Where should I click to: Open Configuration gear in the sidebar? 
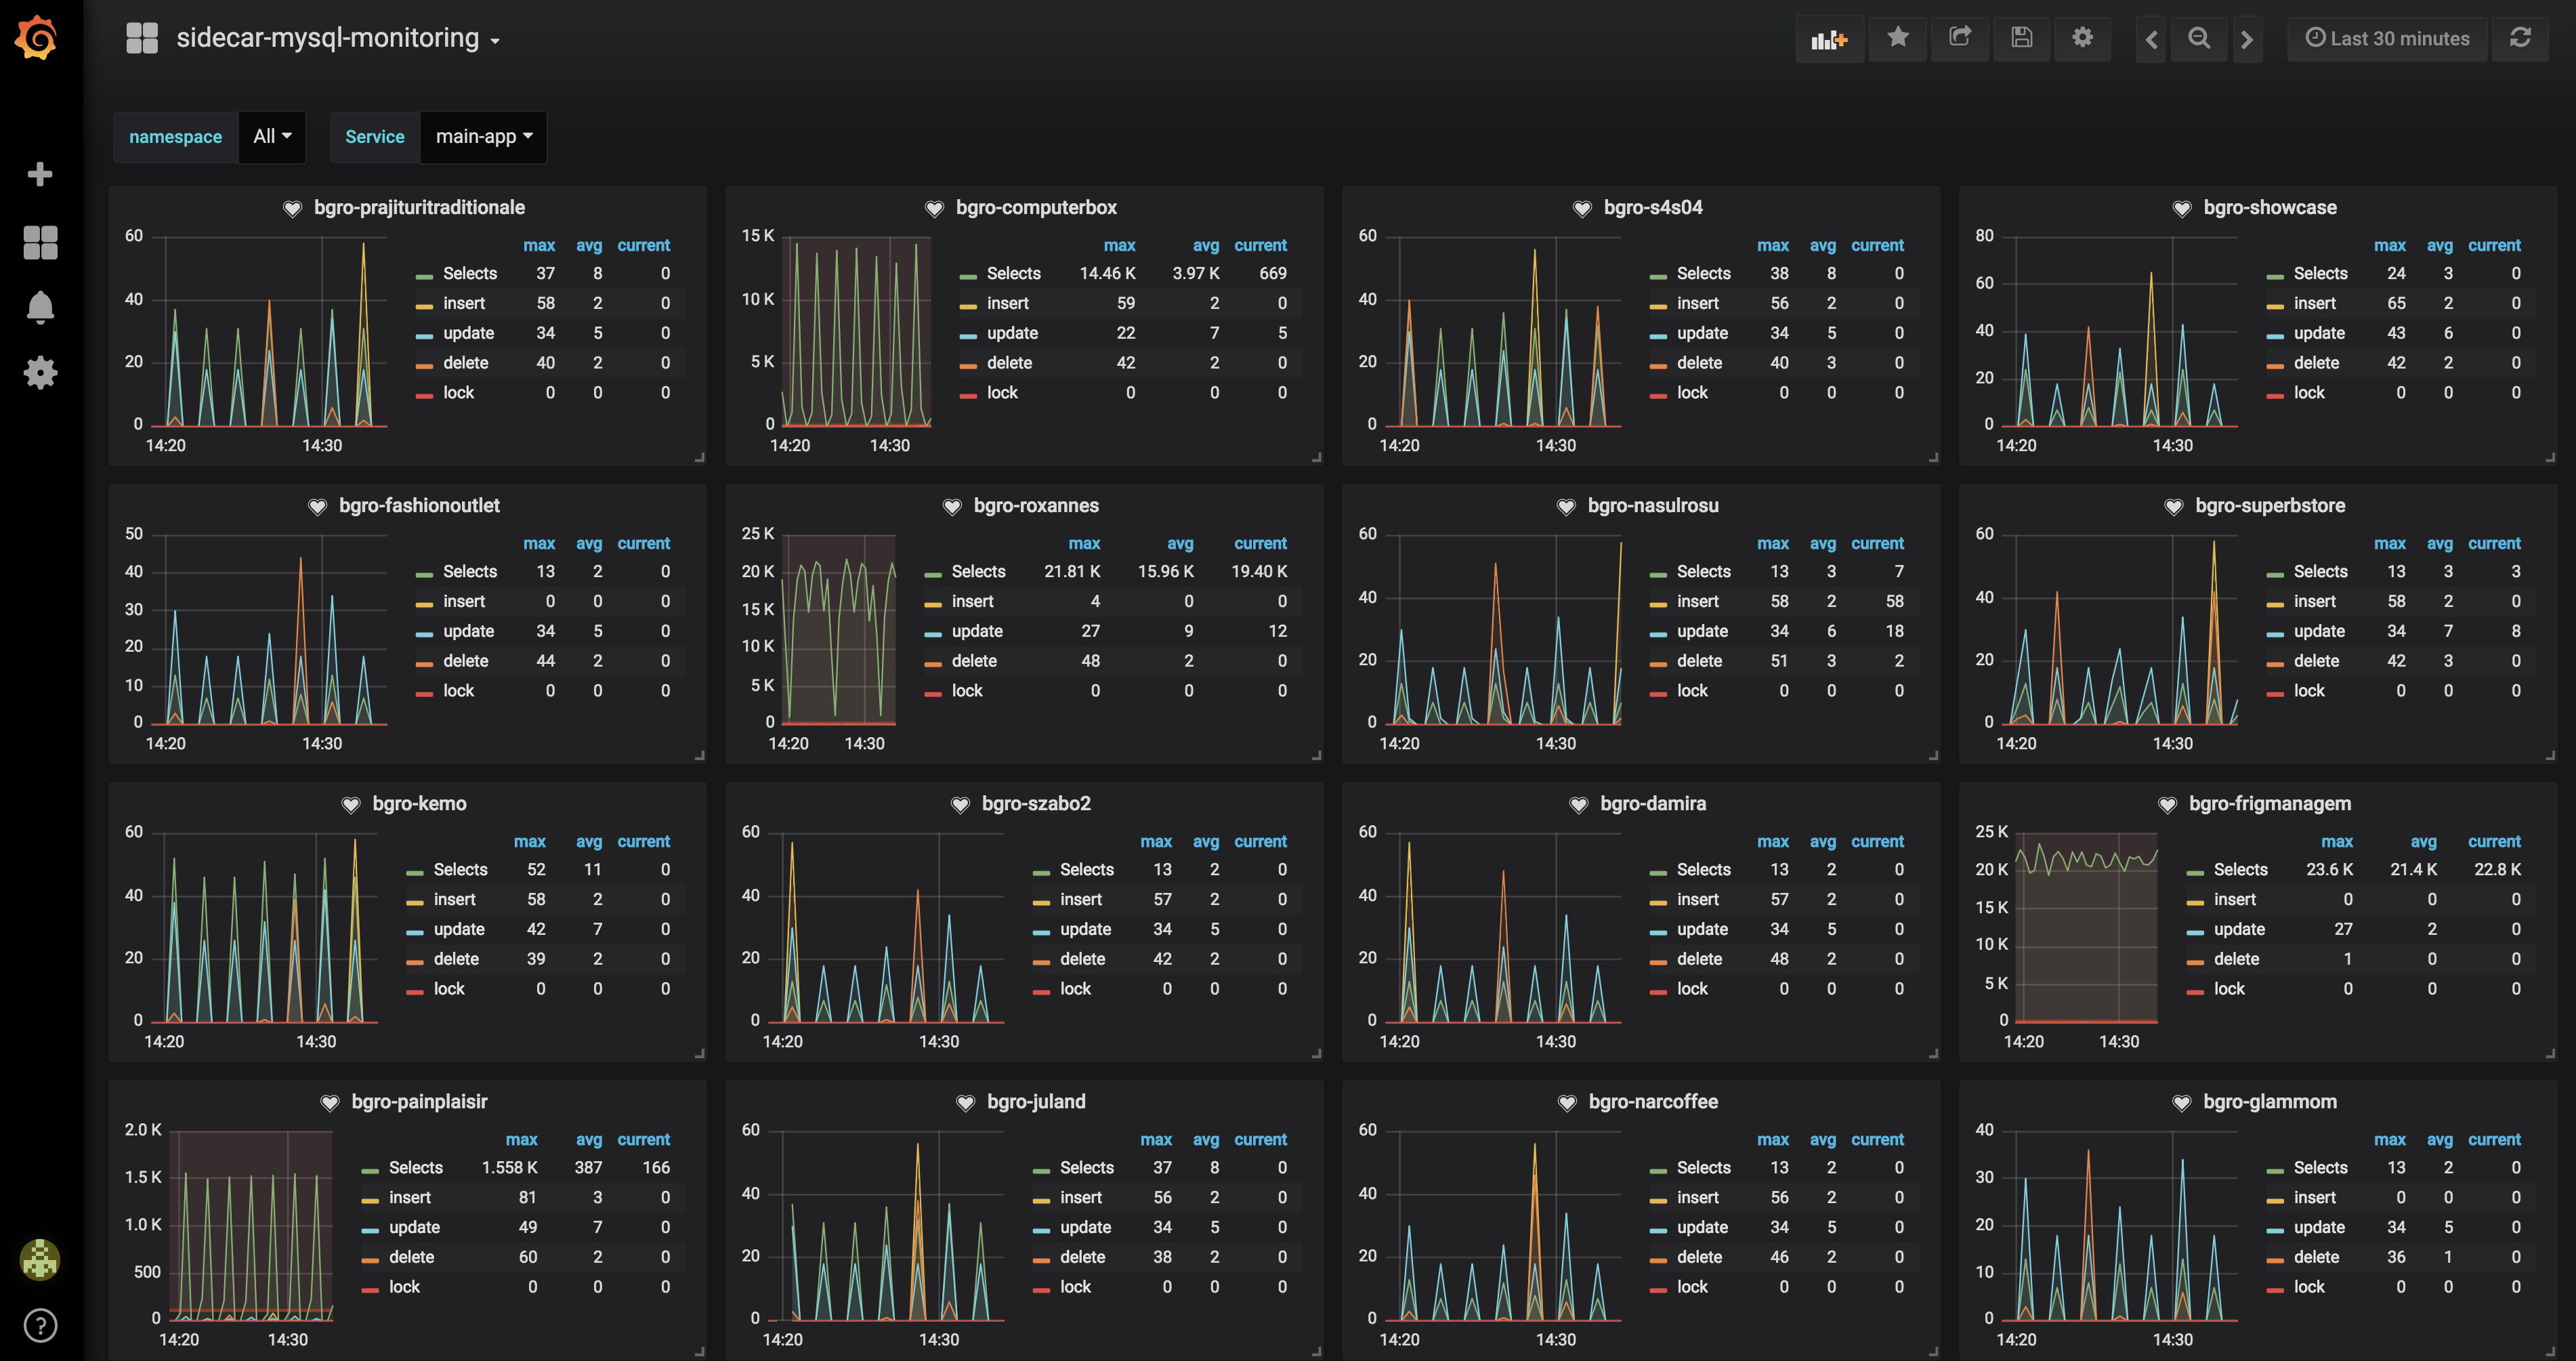pos(40,373)
